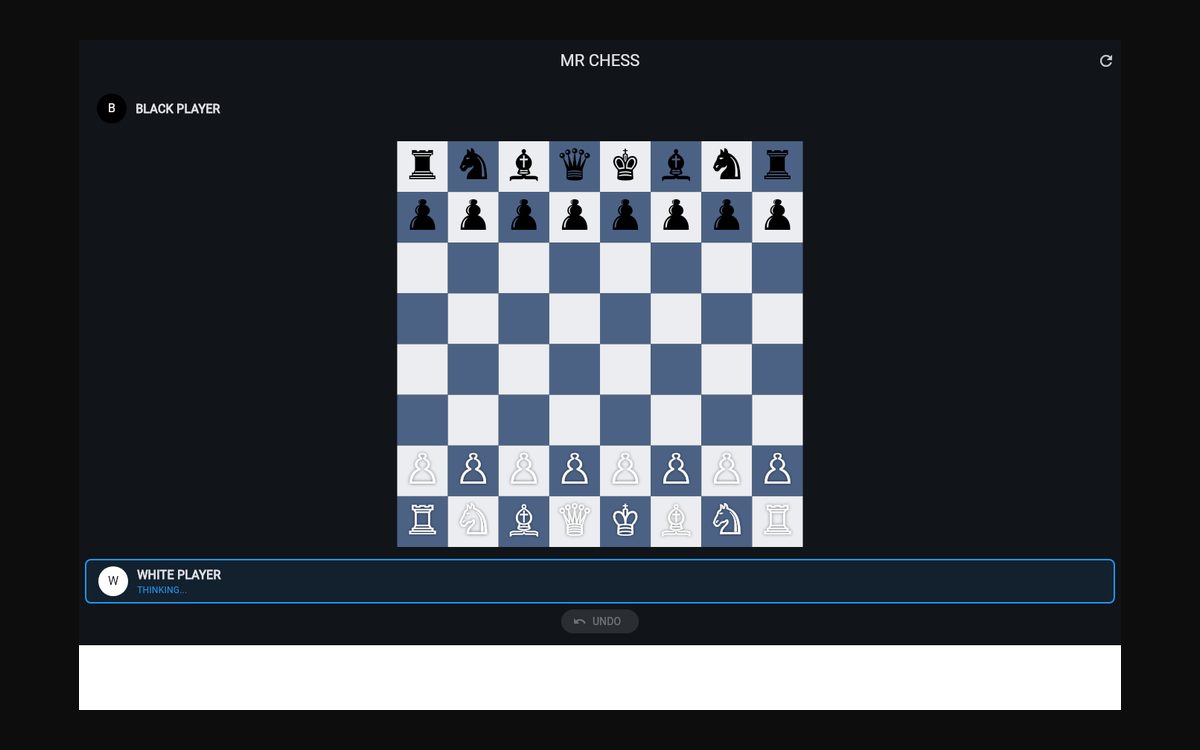
Task: Select the white pawn on h2
Action: [x=778, y=470]
